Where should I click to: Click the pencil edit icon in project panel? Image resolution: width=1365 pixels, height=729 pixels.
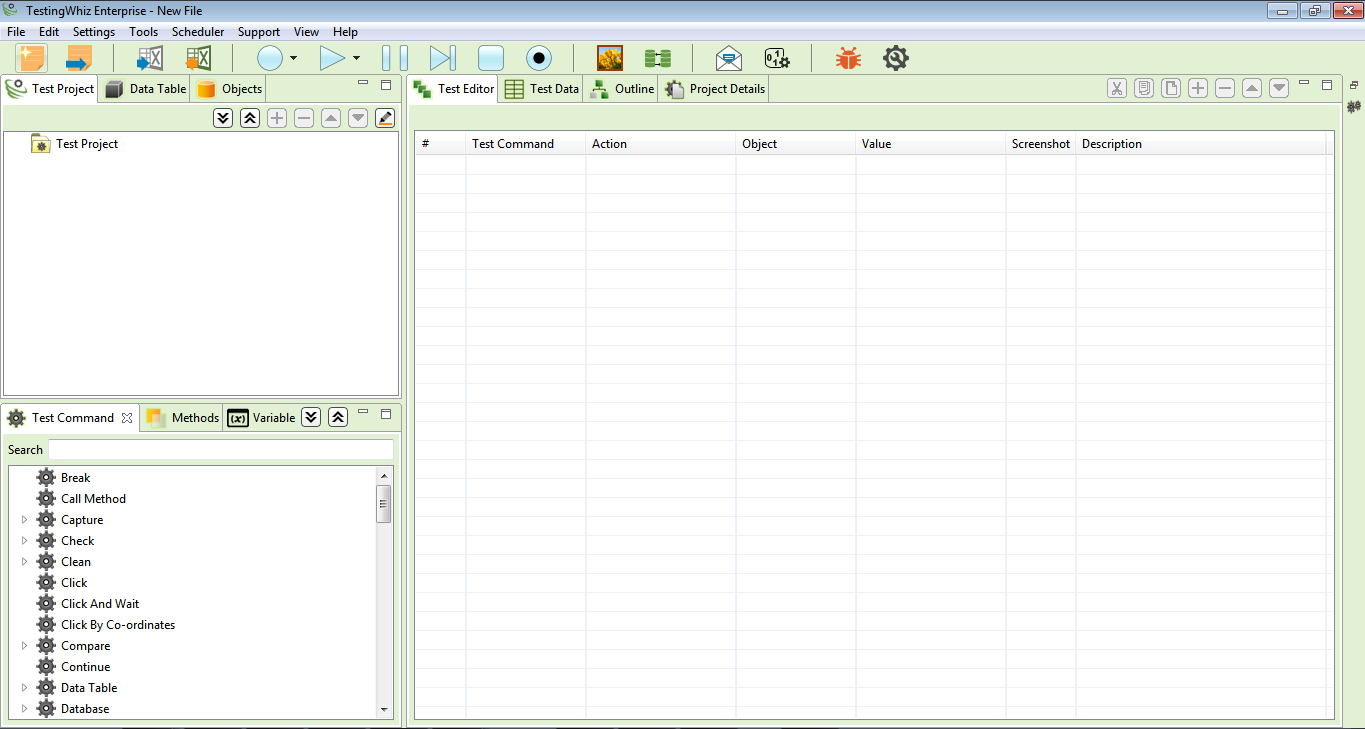click(385, 118)
